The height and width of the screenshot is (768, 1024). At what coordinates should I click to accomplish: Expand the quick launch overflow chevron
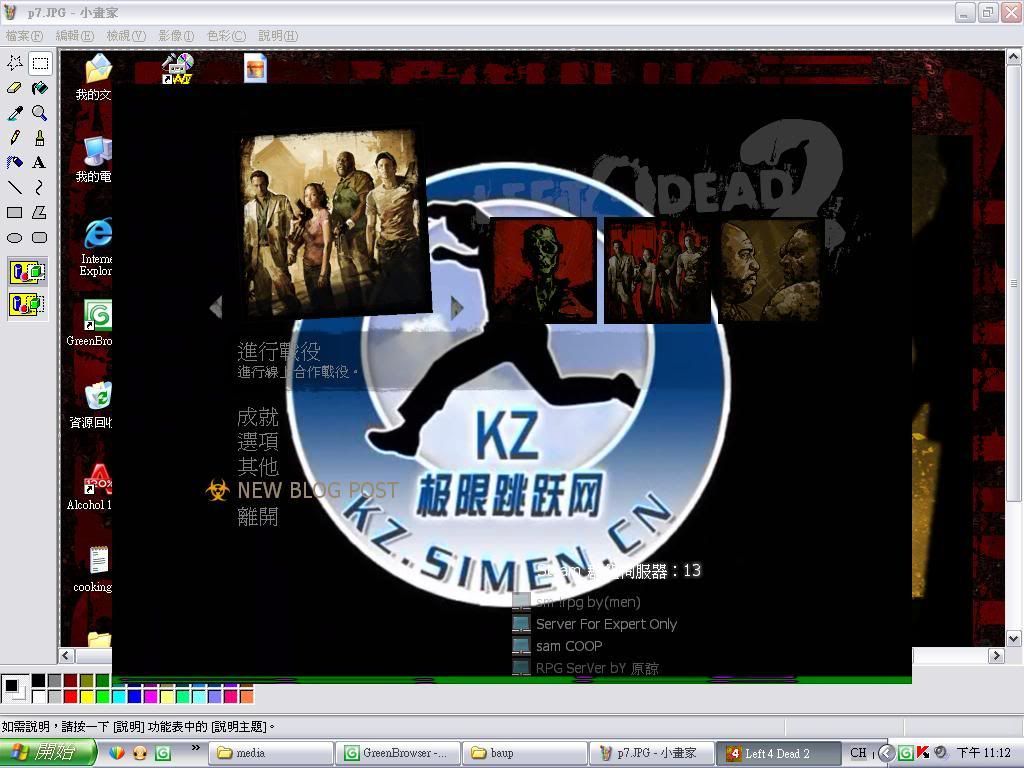[195, 748]
